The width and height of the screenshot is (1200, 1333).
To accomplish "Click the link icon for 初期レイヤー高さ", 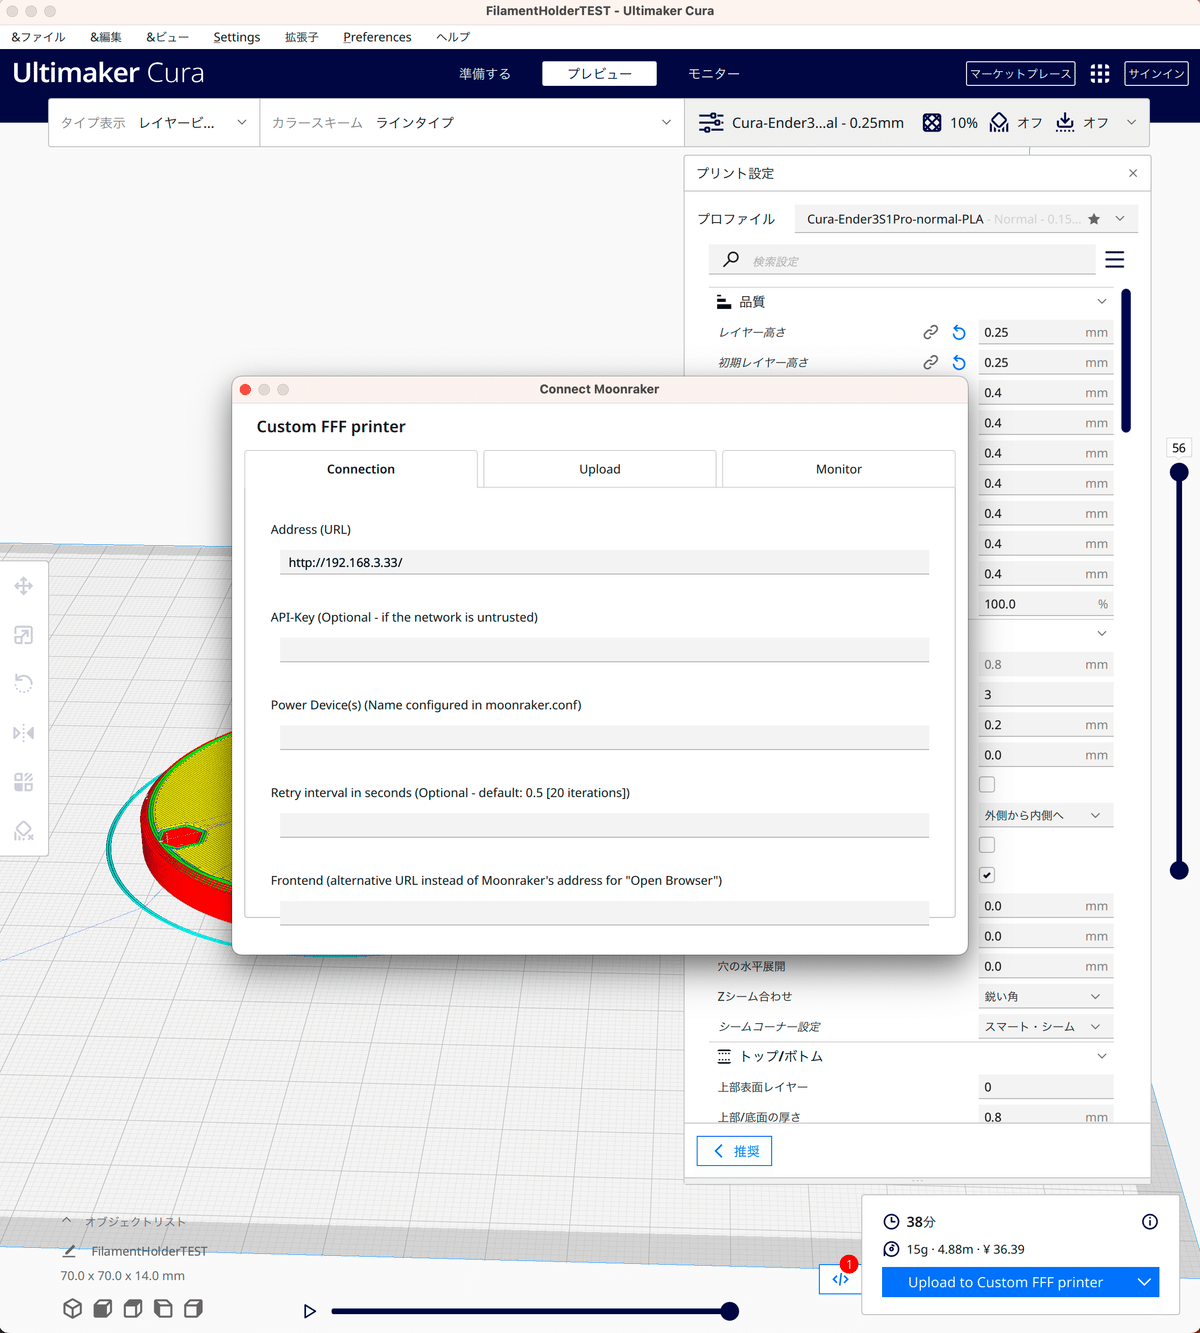I will pos(930,362).
